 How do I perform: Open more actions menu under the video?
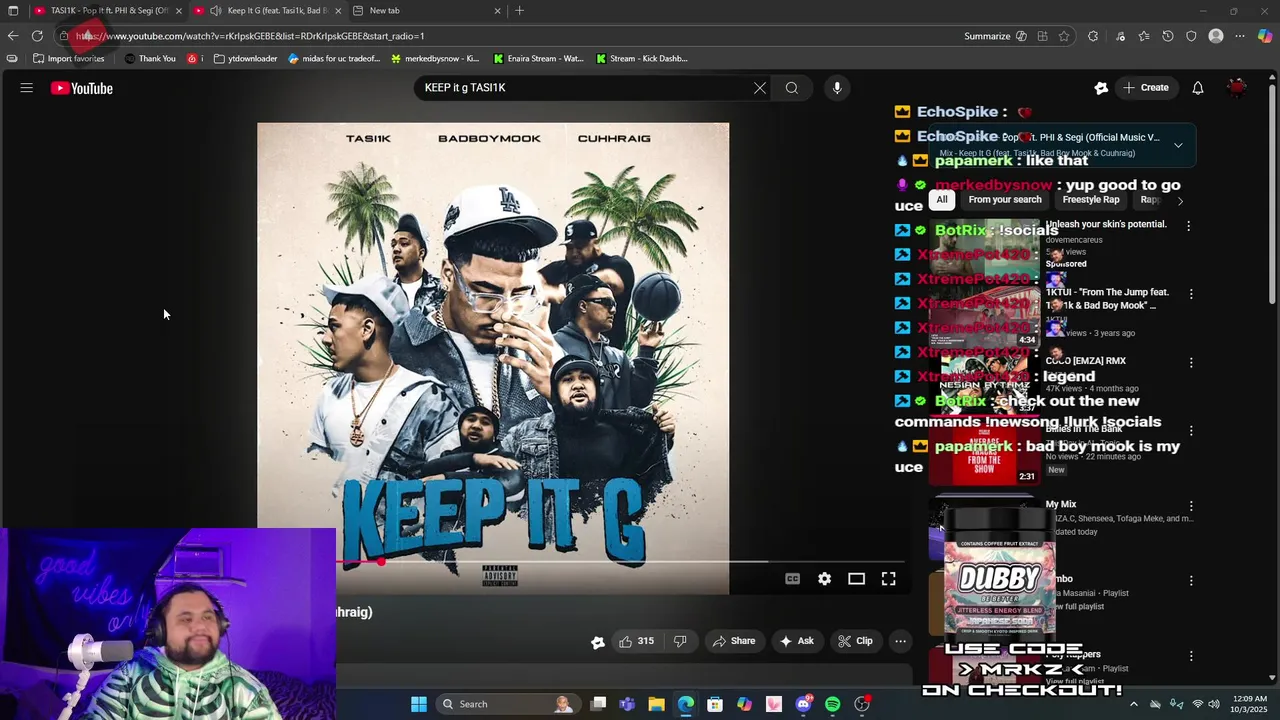[x=900, y=641]
